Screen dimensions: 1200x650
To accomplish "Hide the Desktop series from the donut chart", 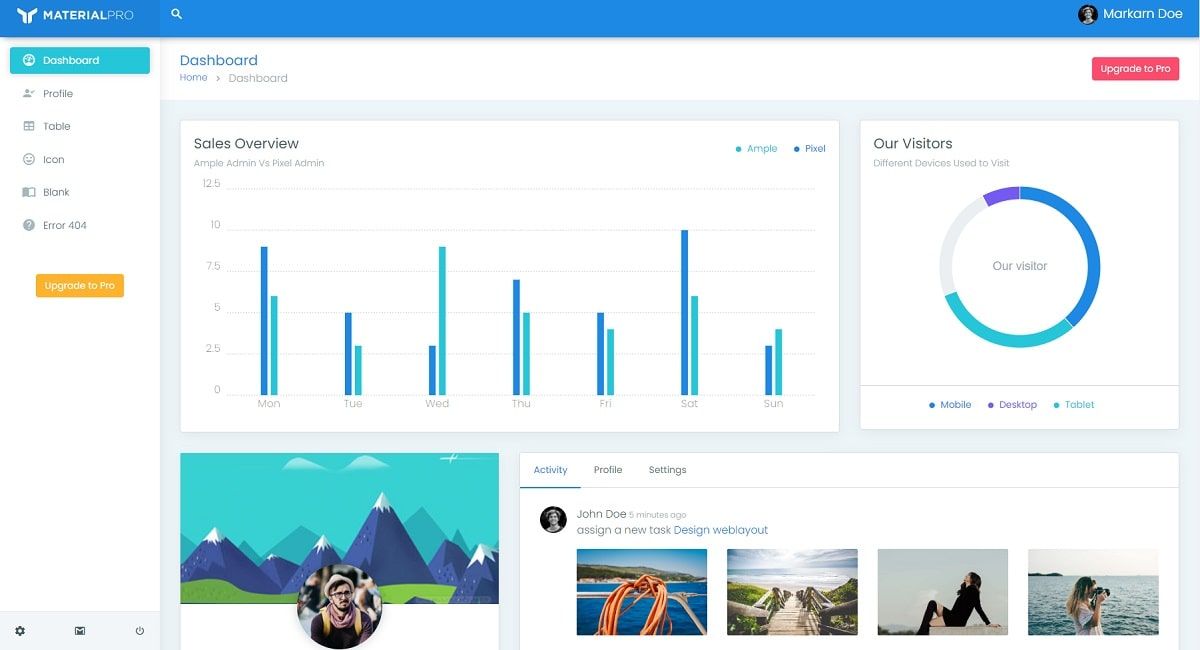I will click(1012, 404).
